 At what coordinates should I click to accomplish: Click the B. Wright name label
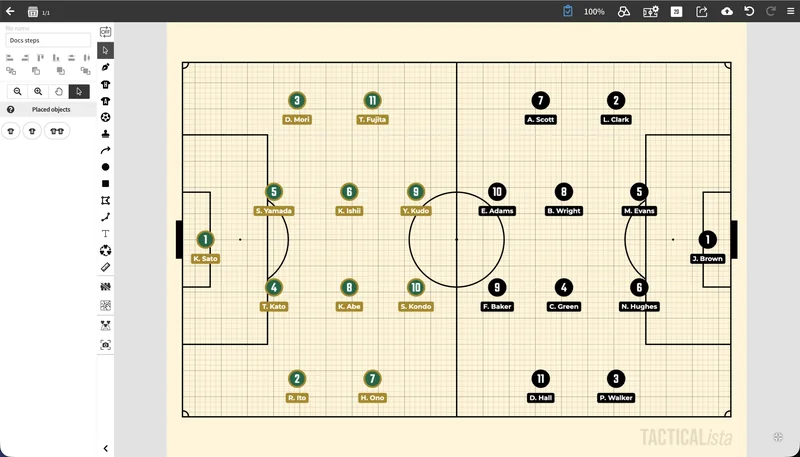click(x=564, y=211)
